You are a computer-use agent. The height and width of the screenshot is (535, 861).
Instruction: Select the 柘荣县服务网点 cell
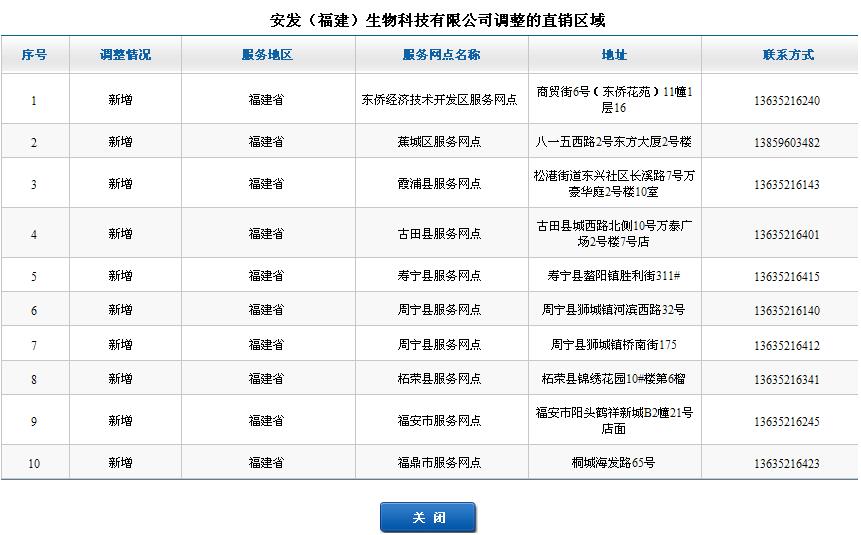[439, 378]
